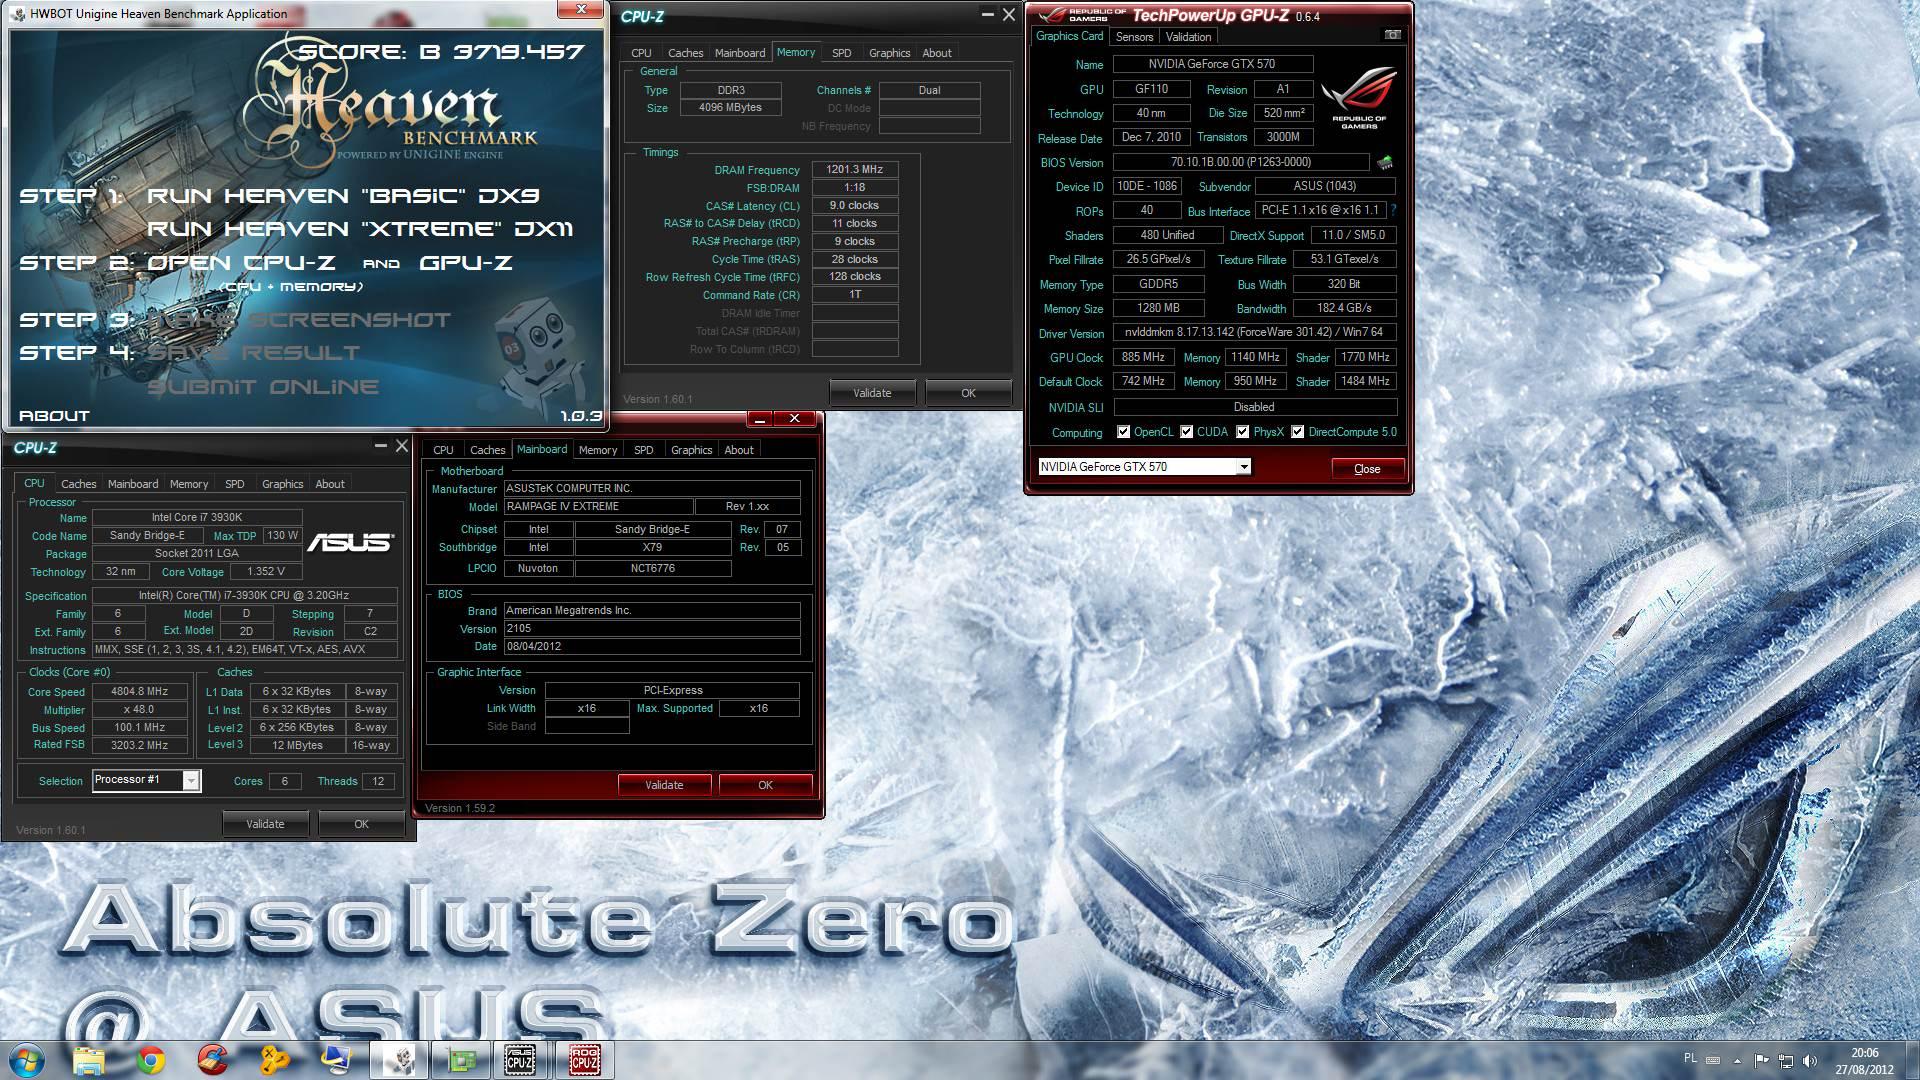Open Windows Explorer from the taskbar

pyautogui.click(x=89, y=1059)
